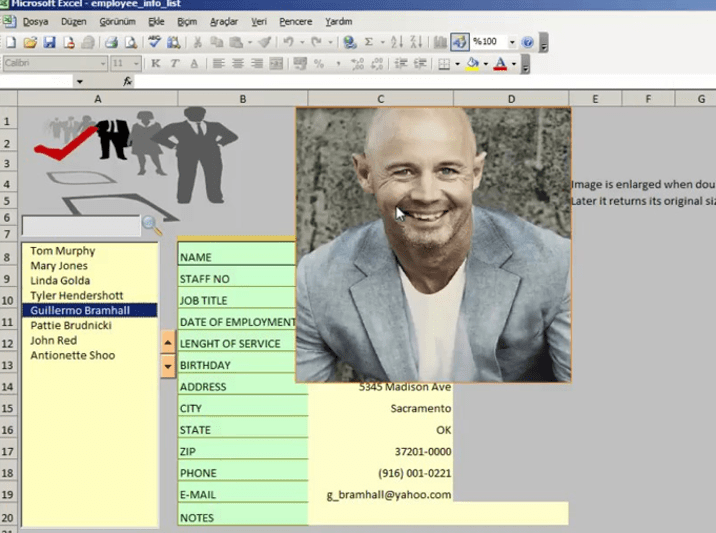This screenshot has width=716, height=533.
Task: Click the Paste icon
Action: tap(236, 42)
